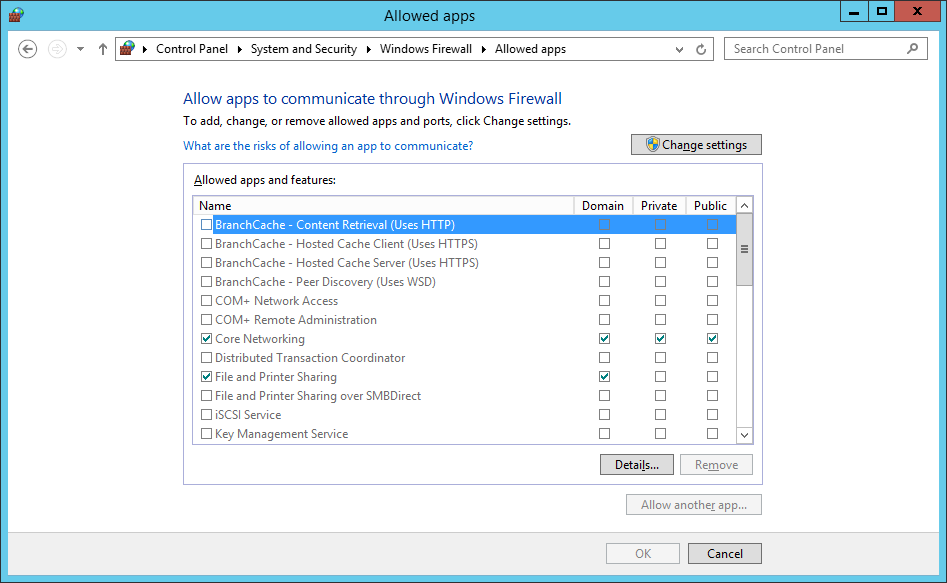
Task: Open the address bar history dropdown
Action: coord(681,49)
